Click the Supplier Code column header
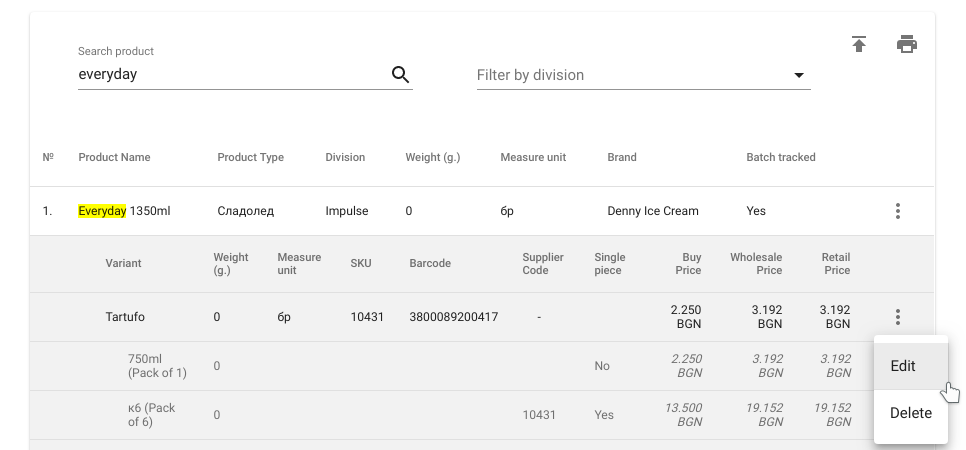The height and width of the screenshot is (450, 966). coord(543,263)
